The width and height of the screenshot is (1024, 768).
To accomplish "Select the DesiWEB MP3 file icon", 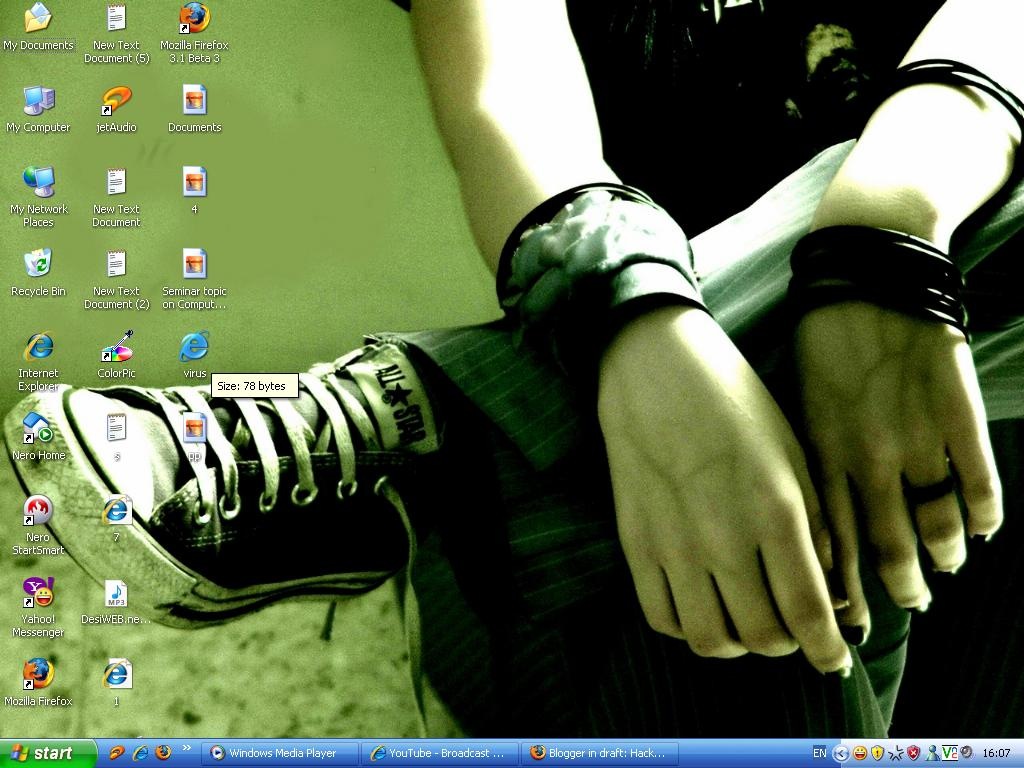I will tap(116, 594).
